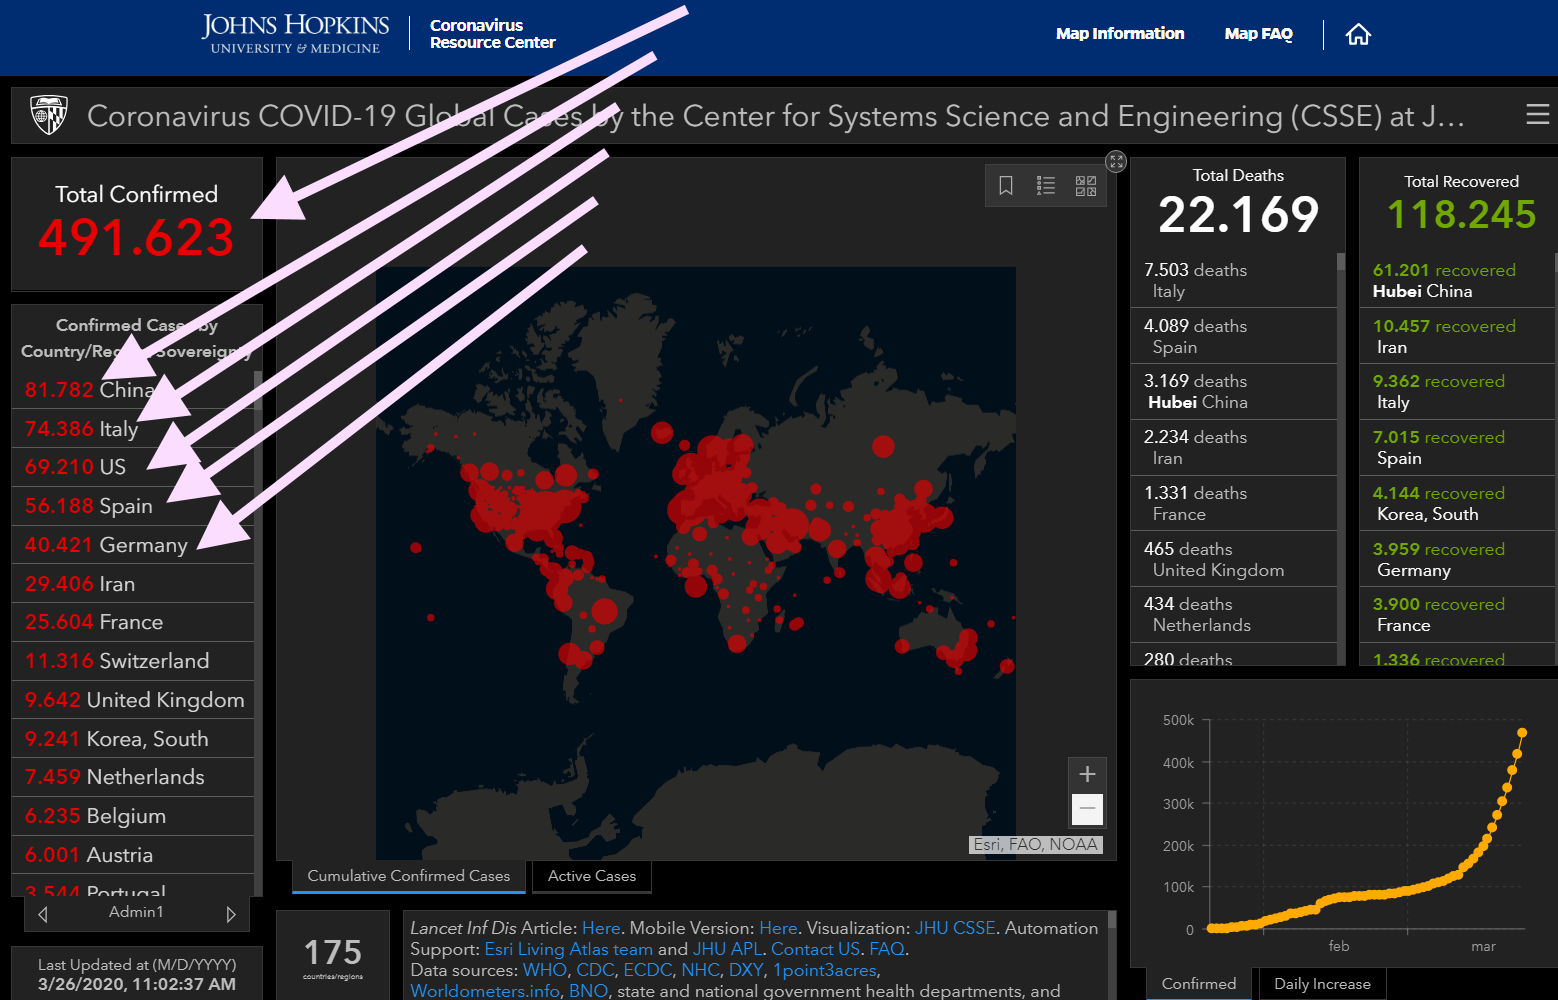Switch to Cumulative Confirmed Cases tab
The image size is (1558, 1000).
[x=409, y=876]
